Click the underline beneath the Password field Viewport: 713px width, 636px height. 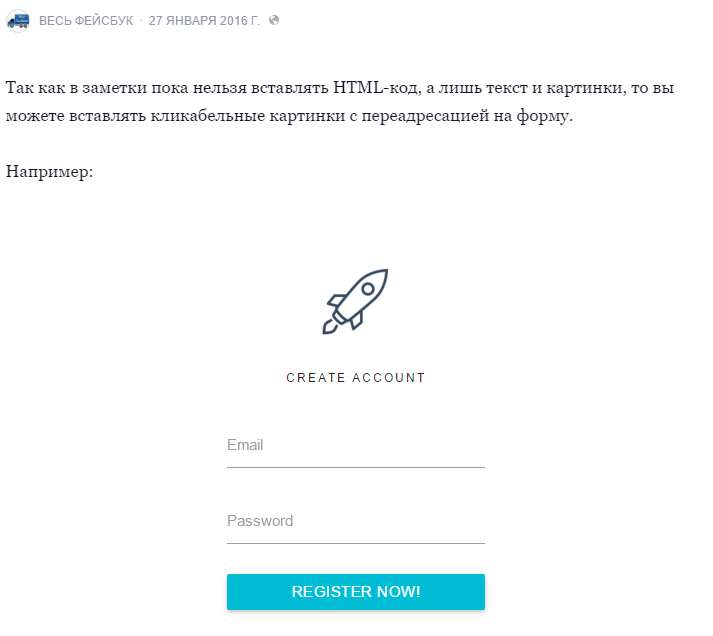pos(355,543)
